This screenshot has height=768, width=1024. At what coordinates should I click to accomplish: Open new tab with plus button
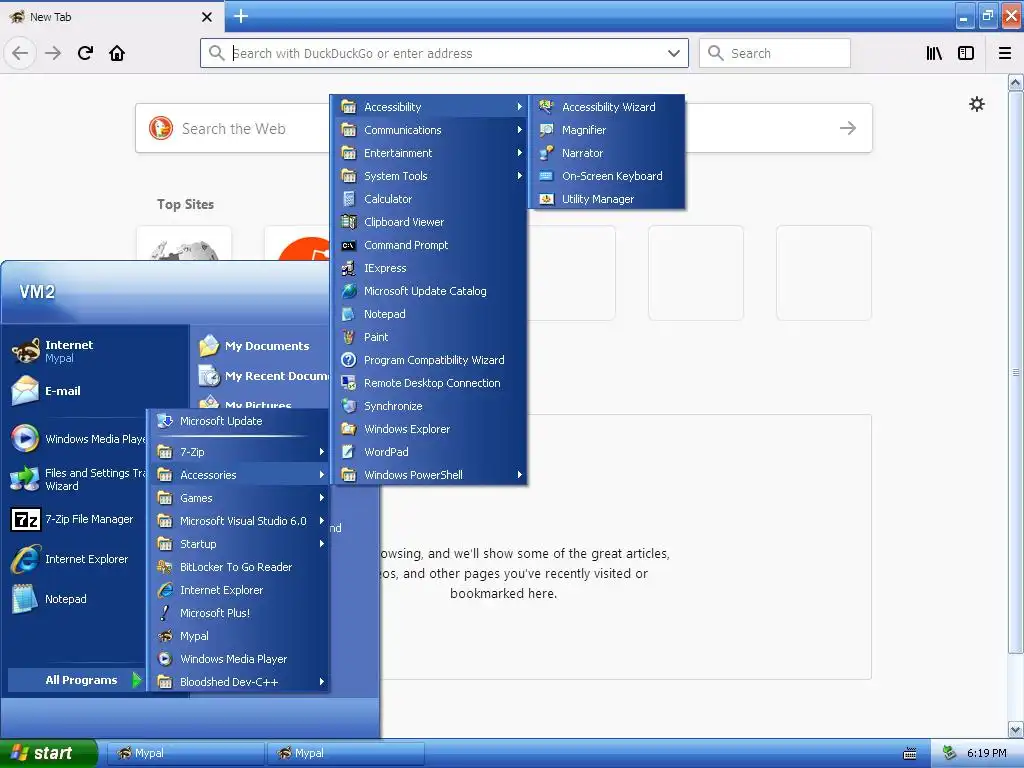pos(241,16)
